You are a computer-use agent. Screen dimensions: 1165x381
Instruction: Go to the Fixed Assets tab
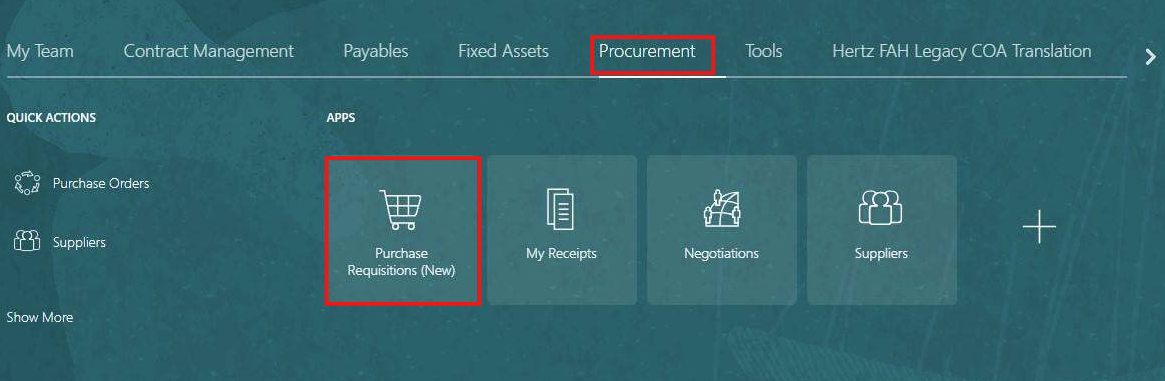(x=503, y=51)
